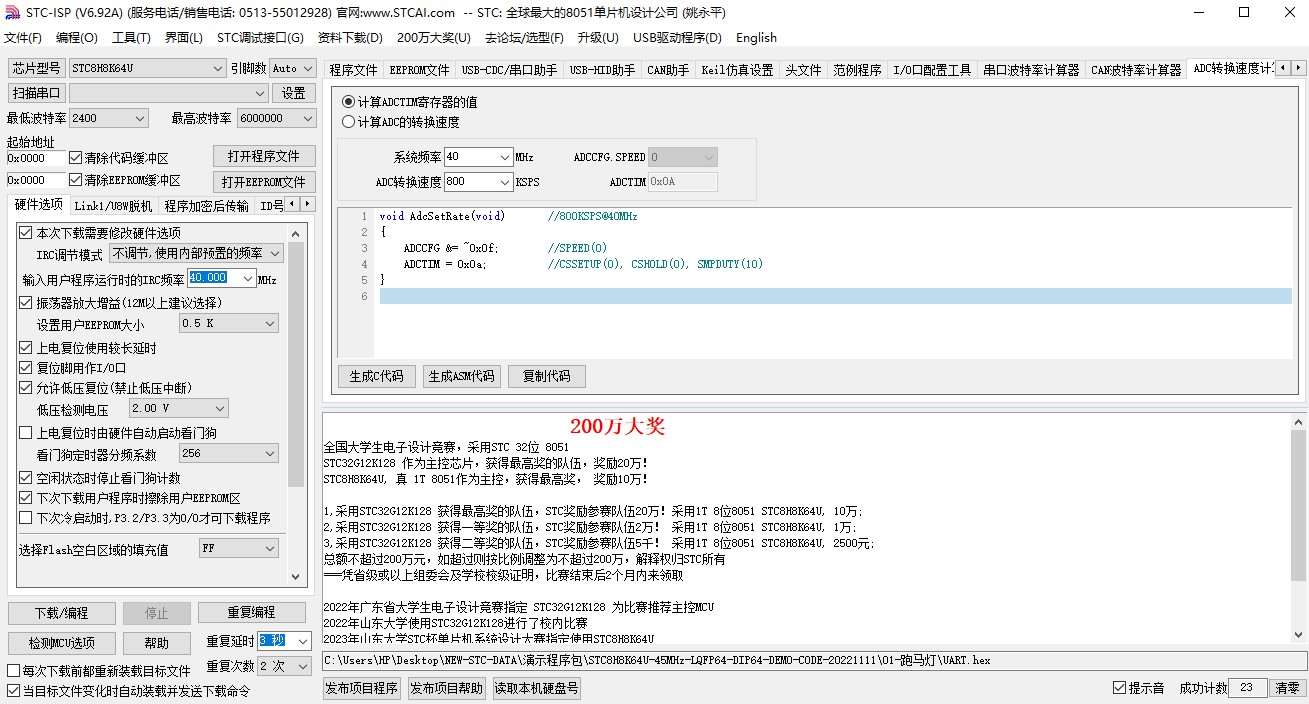The height and width of the screenshot is (704, 1309).
Task: Open ADC conversion speed 800 KSPS dropdown
Action: (x=478, y=182)
